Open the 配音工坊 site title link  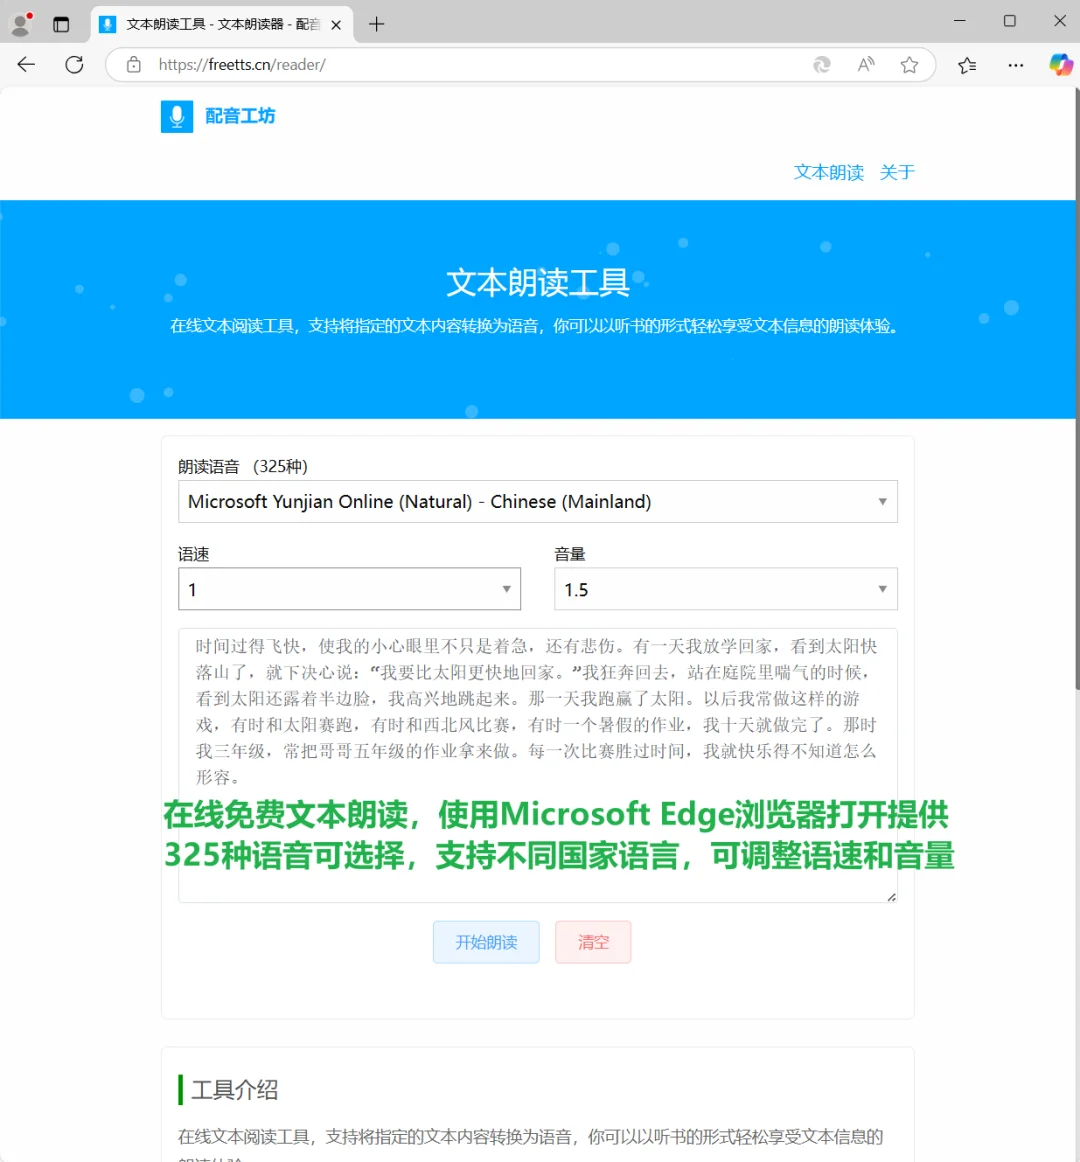(x=240, y=116)
